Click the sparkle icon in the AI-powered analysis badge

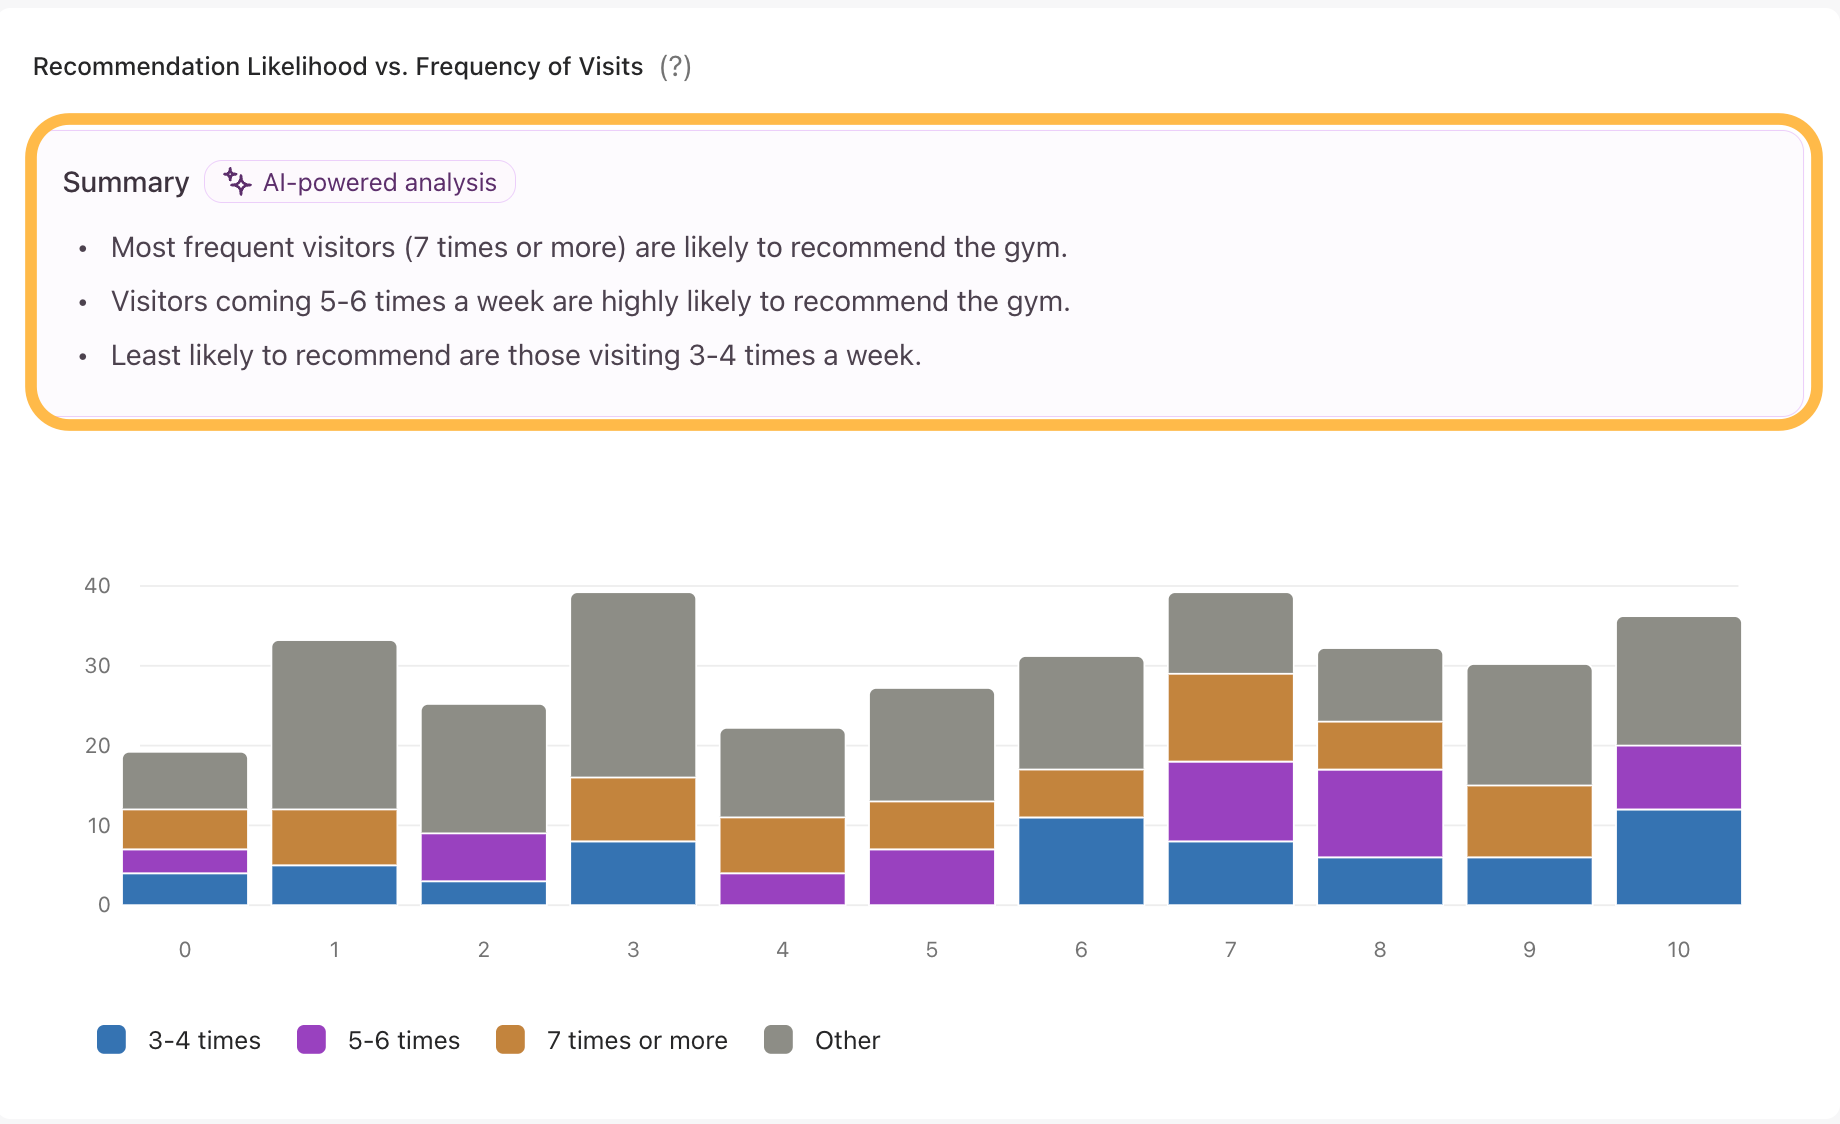(x=237, y=182)
